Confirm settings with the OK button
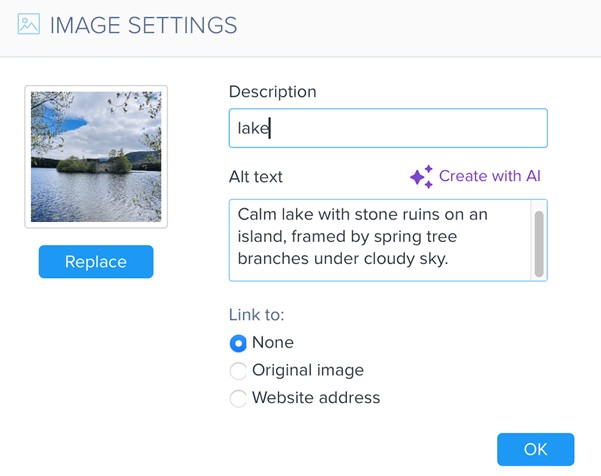Image resolution: width=601 pixels, height=476 pixels. pyautogui.click(x=535, y=449)
